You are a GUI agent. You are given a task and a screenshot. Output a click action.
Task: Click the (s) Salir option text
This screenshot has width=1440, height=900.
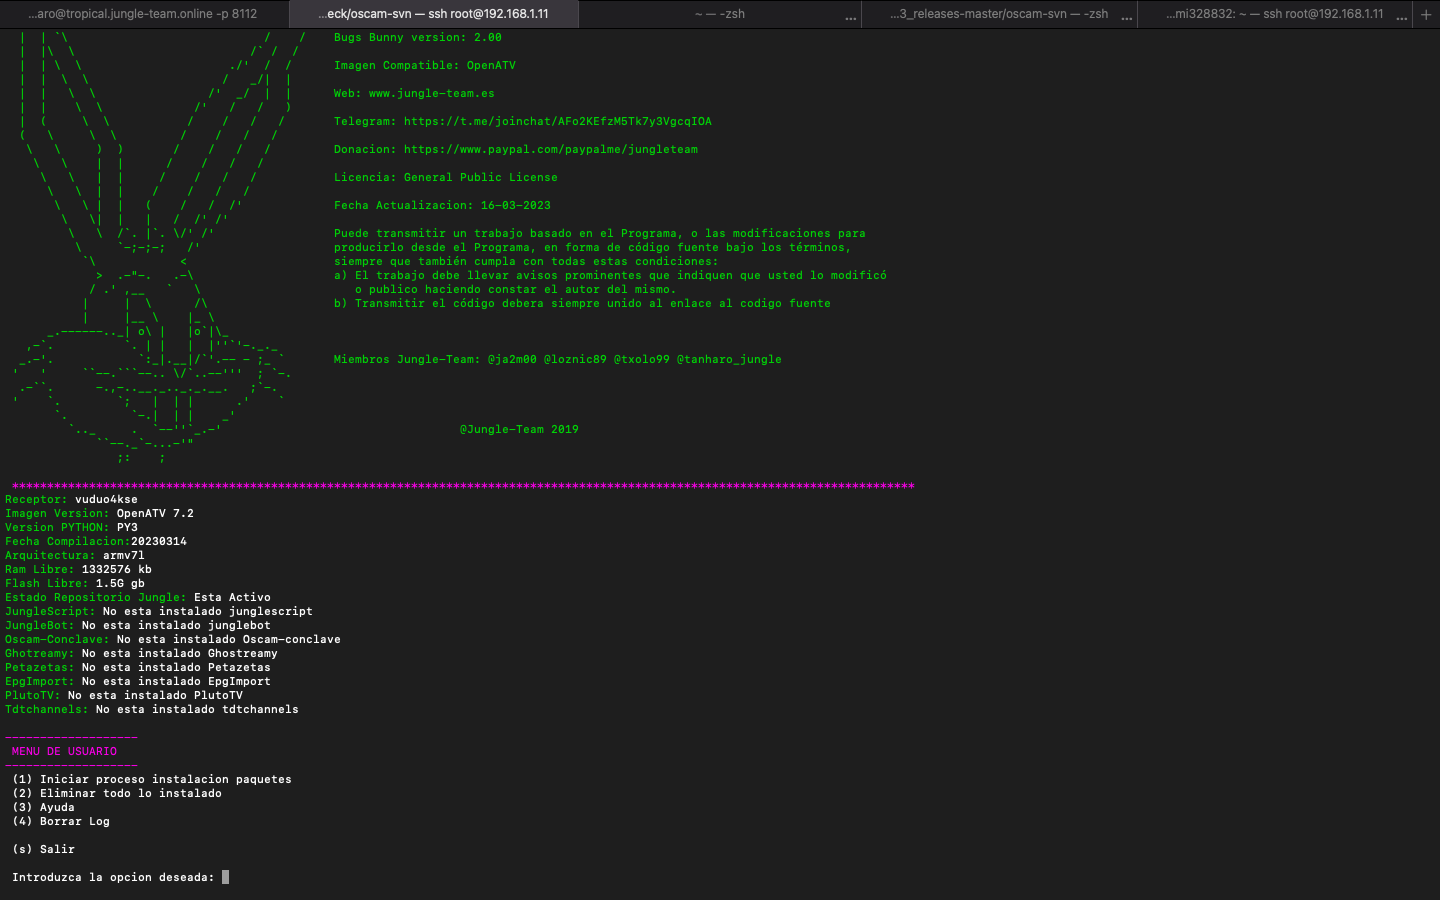43,849
